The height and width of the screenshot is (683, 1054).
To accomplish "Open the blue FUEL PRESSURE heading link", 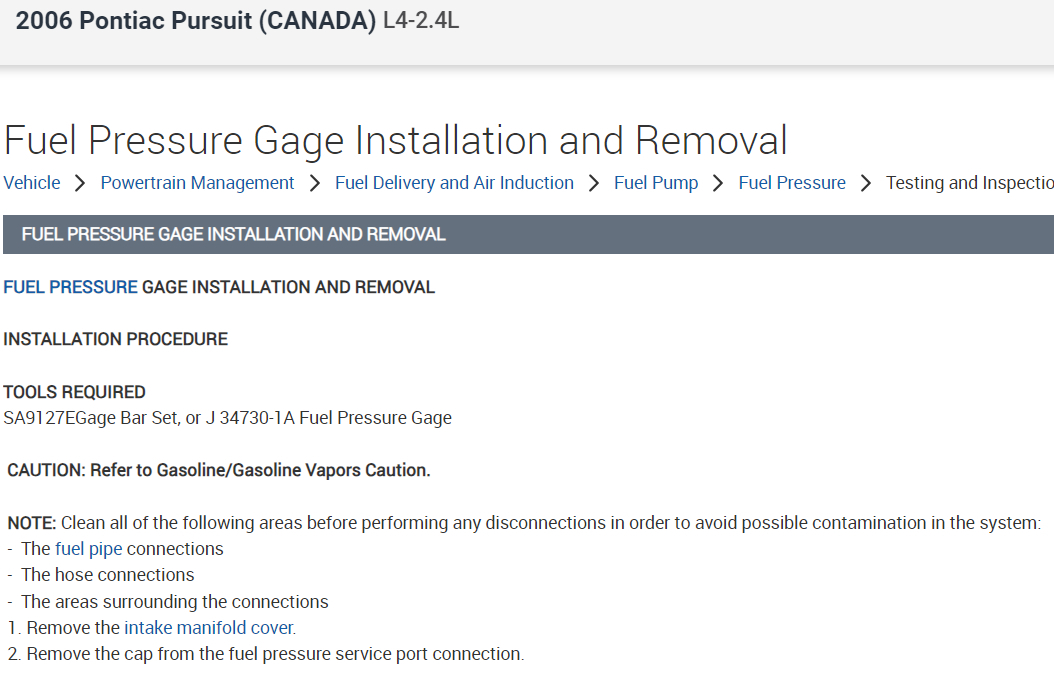I will coord(70,287).
